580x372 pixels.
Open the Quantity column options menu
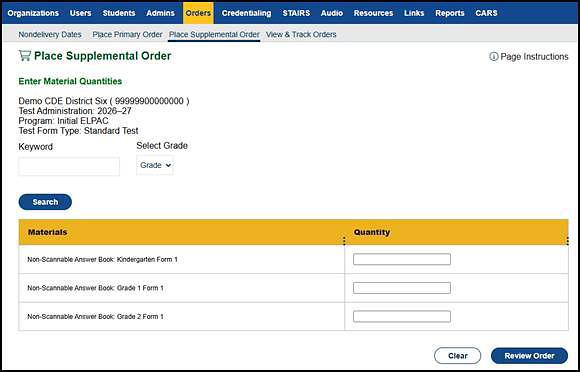tap(567, 241)
